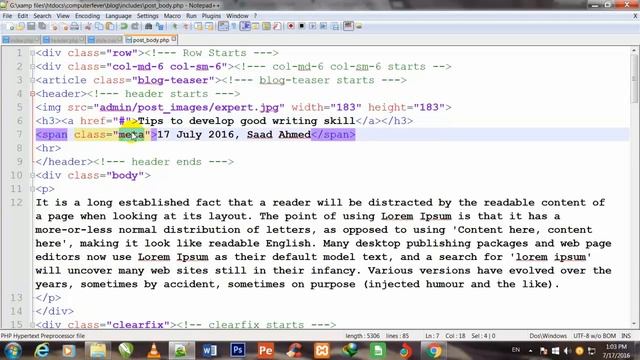Image resolution: width=640 pixels, height=360 pixels.
Task: Select the post_body.php tab
Action: (x=150, y=40)
